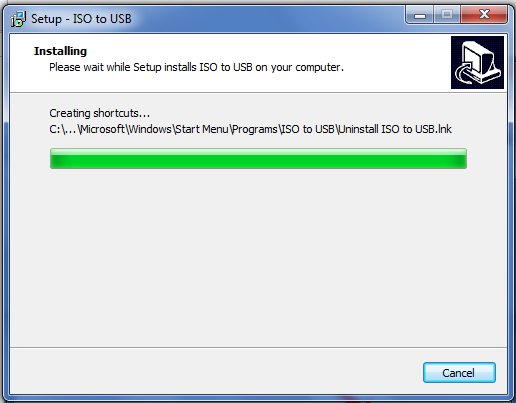
Task: Click the Cancel button
Action: [x=459, y=372]
